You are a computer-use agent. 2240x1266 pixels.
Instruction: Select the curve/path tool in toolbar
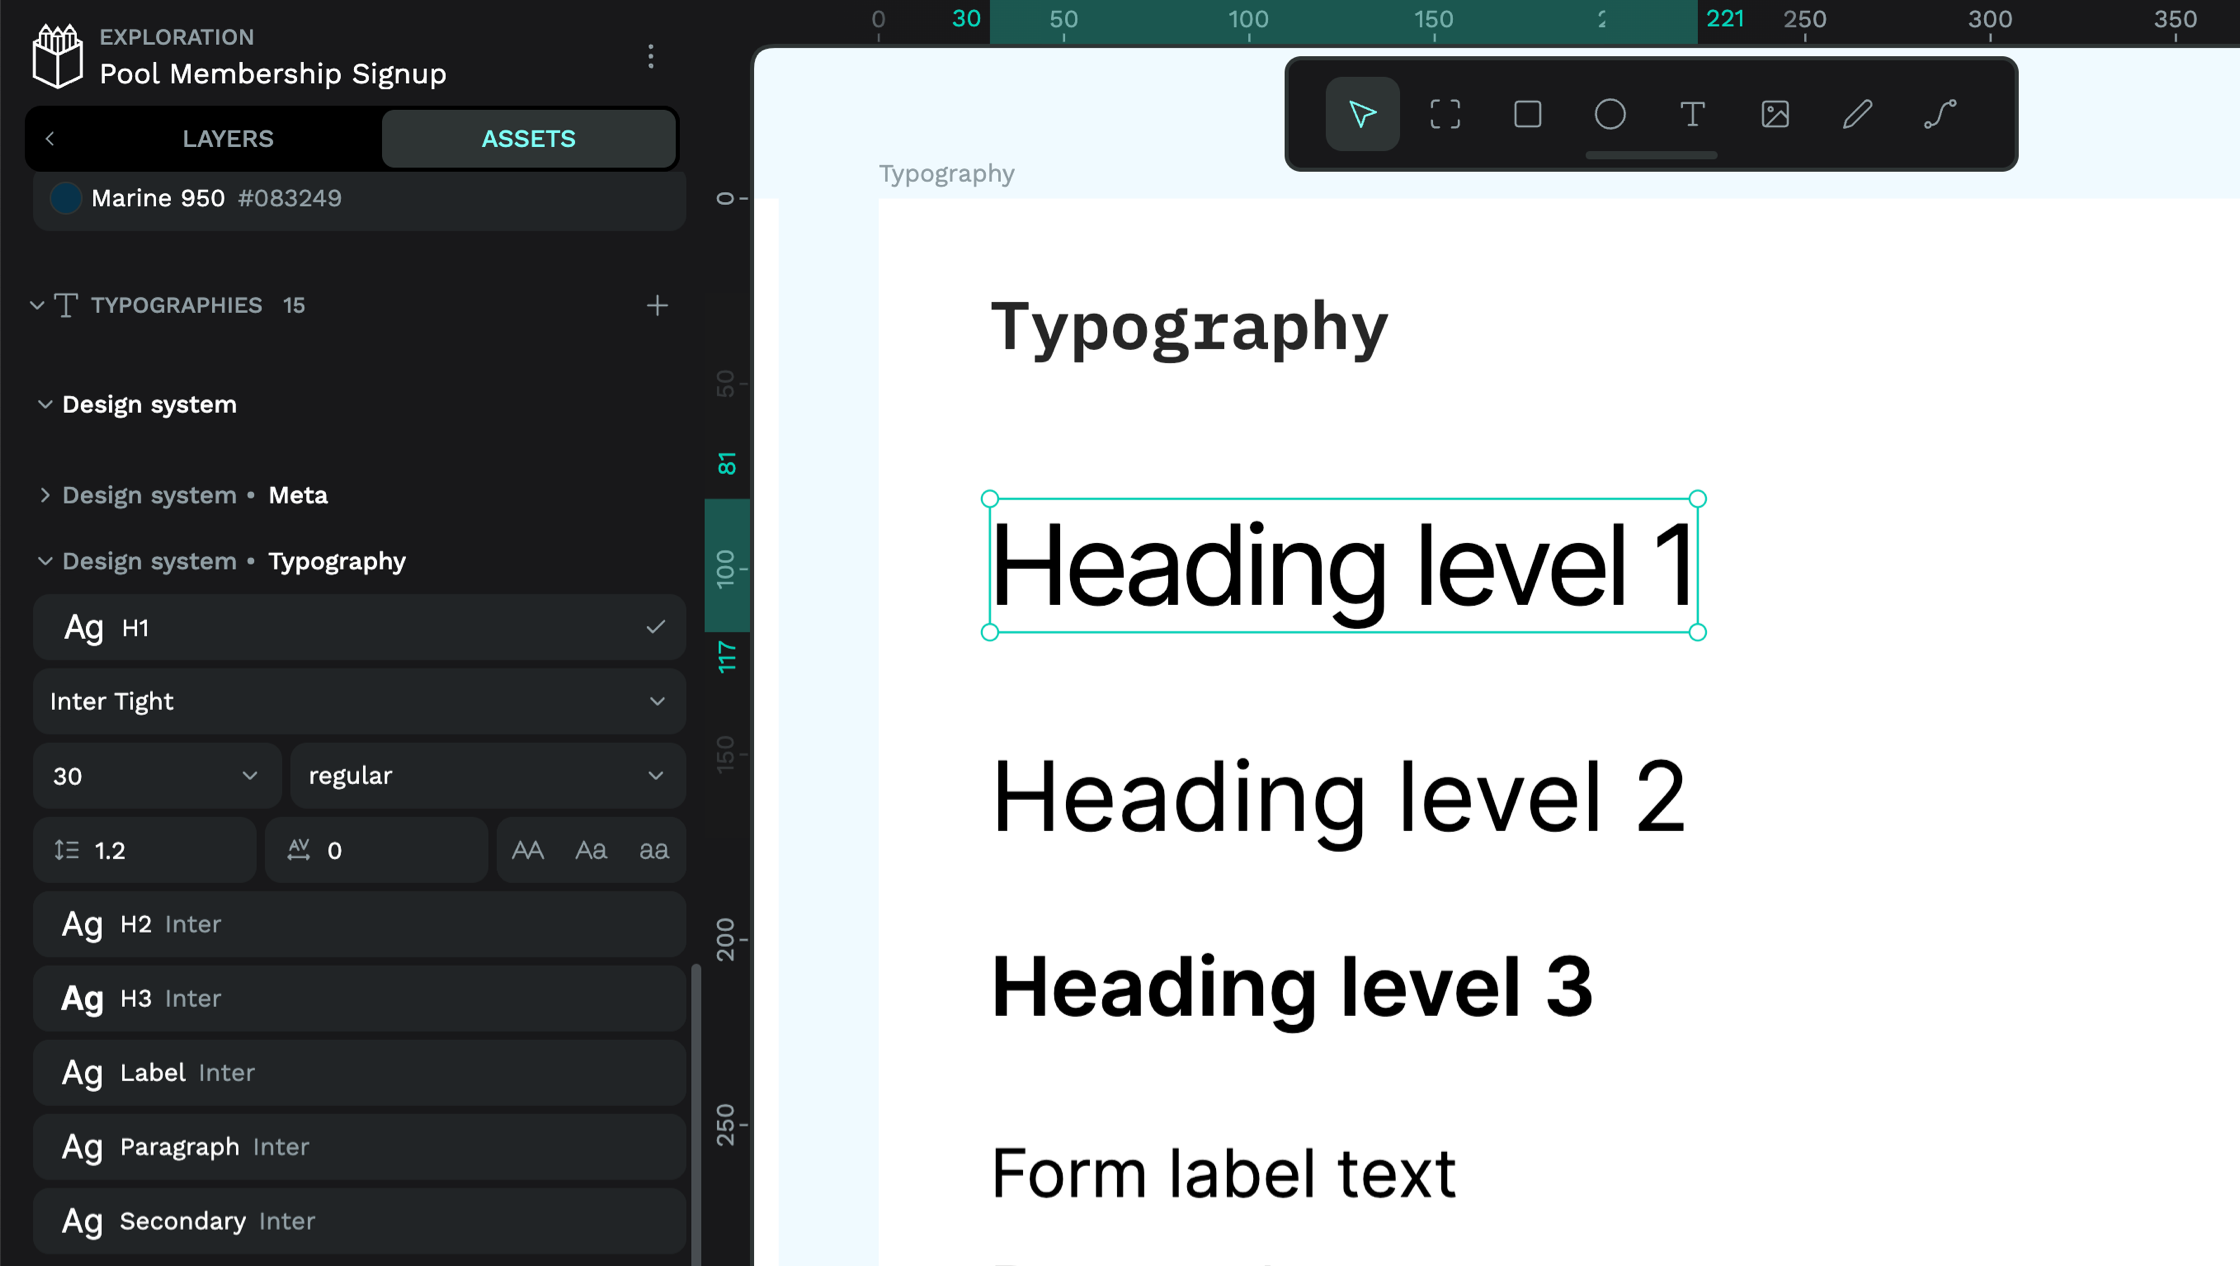tap(1942, 114)
